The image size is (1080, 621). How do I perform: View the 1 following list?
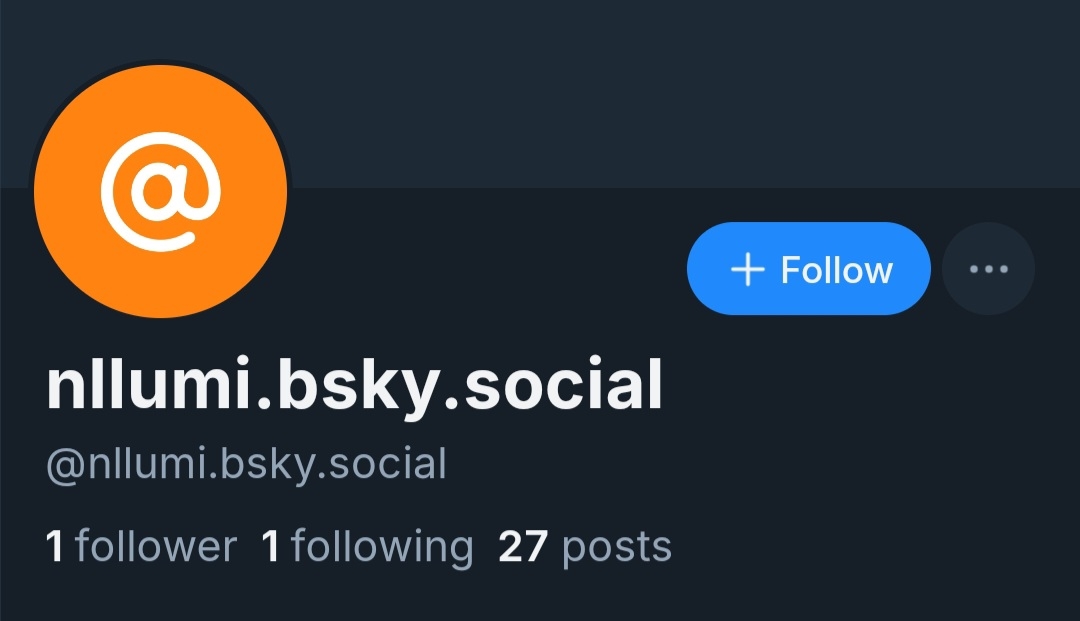click(368, 548)
